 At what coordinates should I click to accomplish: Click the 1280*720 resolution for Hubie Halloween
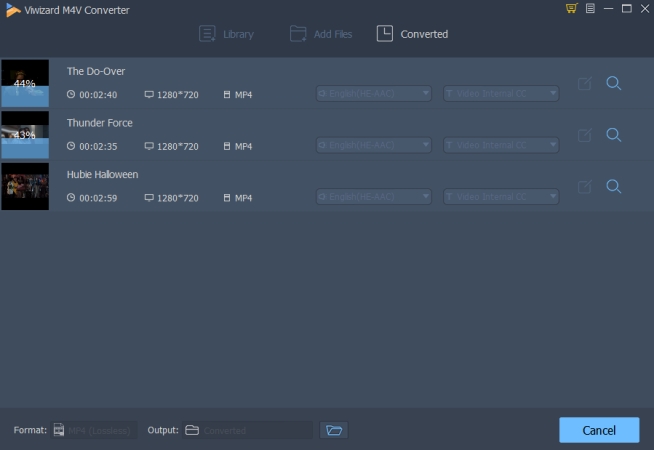point(178,198)
